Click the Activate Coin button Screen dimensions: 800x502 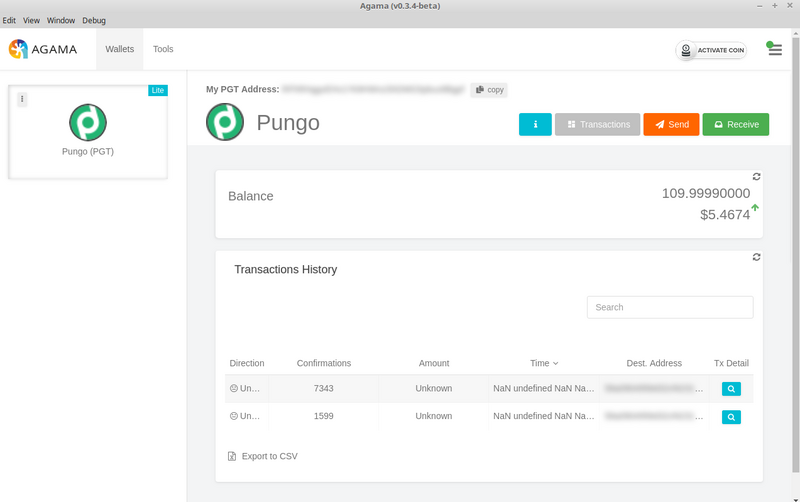click(711, 50)
